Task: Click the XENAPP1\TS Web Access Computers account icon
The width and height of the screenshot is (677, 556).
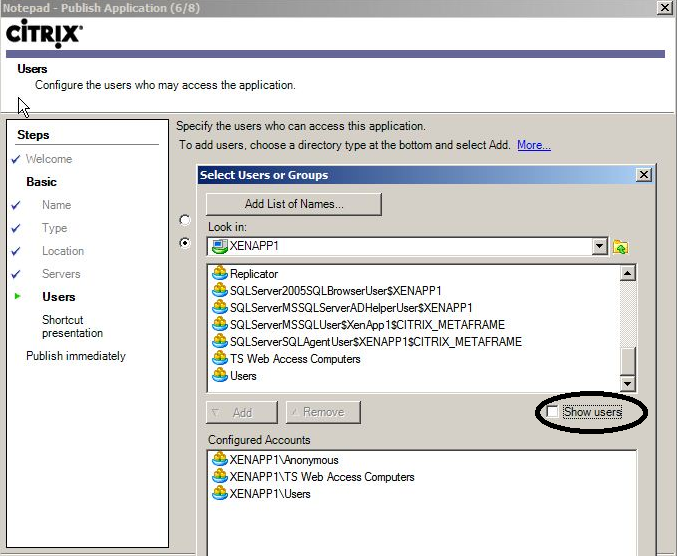Action: click(220, 477)
